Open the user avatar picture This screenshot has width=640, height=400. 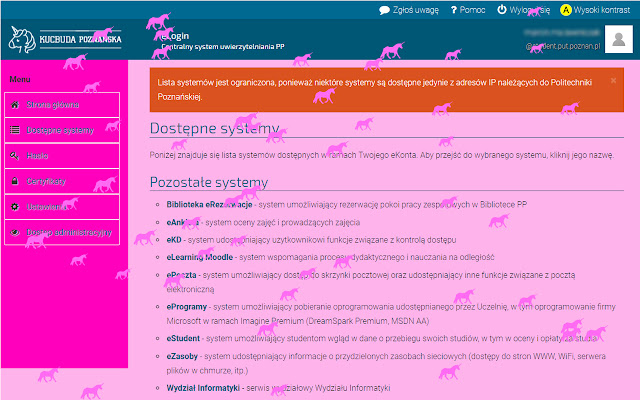619,39
